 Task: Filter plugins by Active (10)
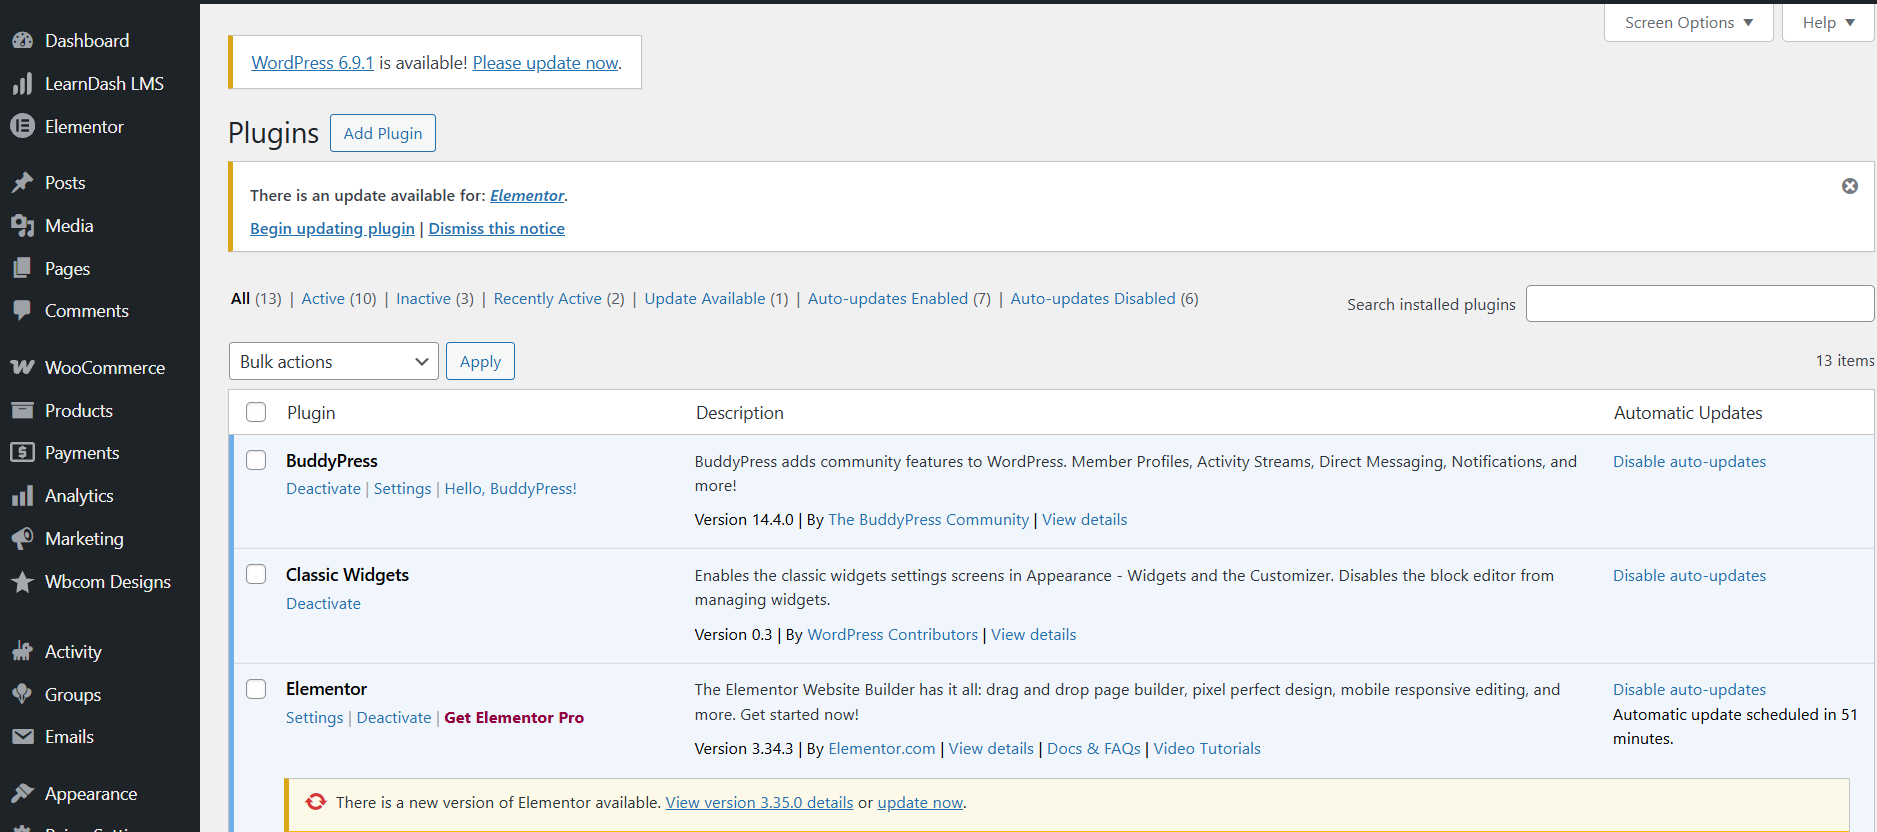click(339, 298)
